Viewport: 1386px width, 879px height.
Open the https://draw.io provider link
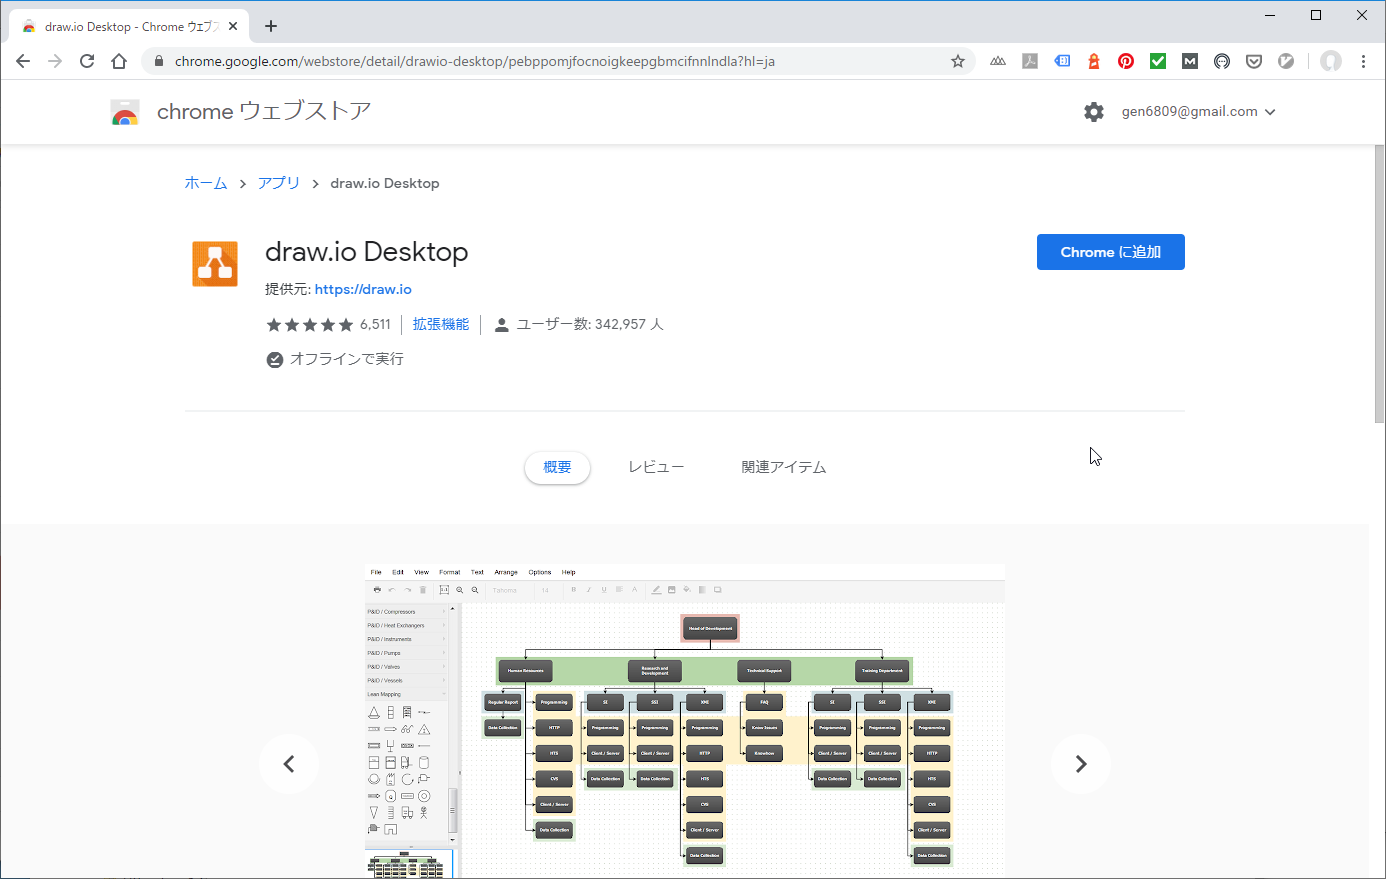(363, 289)
